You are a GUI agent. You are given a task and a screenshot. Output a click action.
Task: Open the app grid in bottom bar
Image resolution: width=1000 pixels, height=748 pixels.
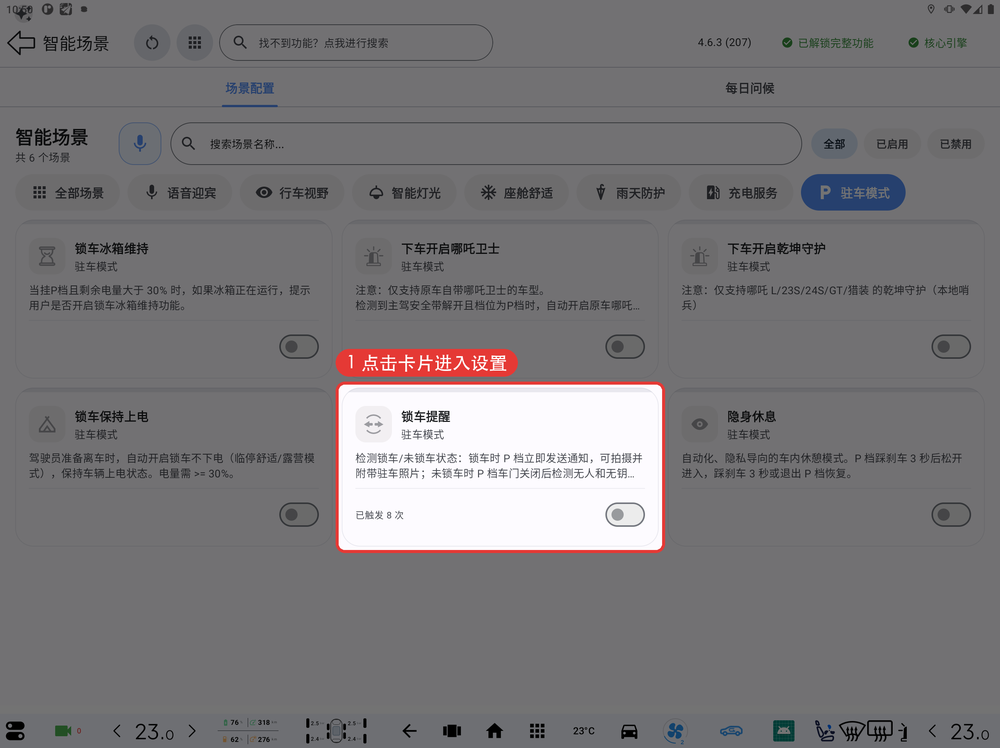click(537, 731)
